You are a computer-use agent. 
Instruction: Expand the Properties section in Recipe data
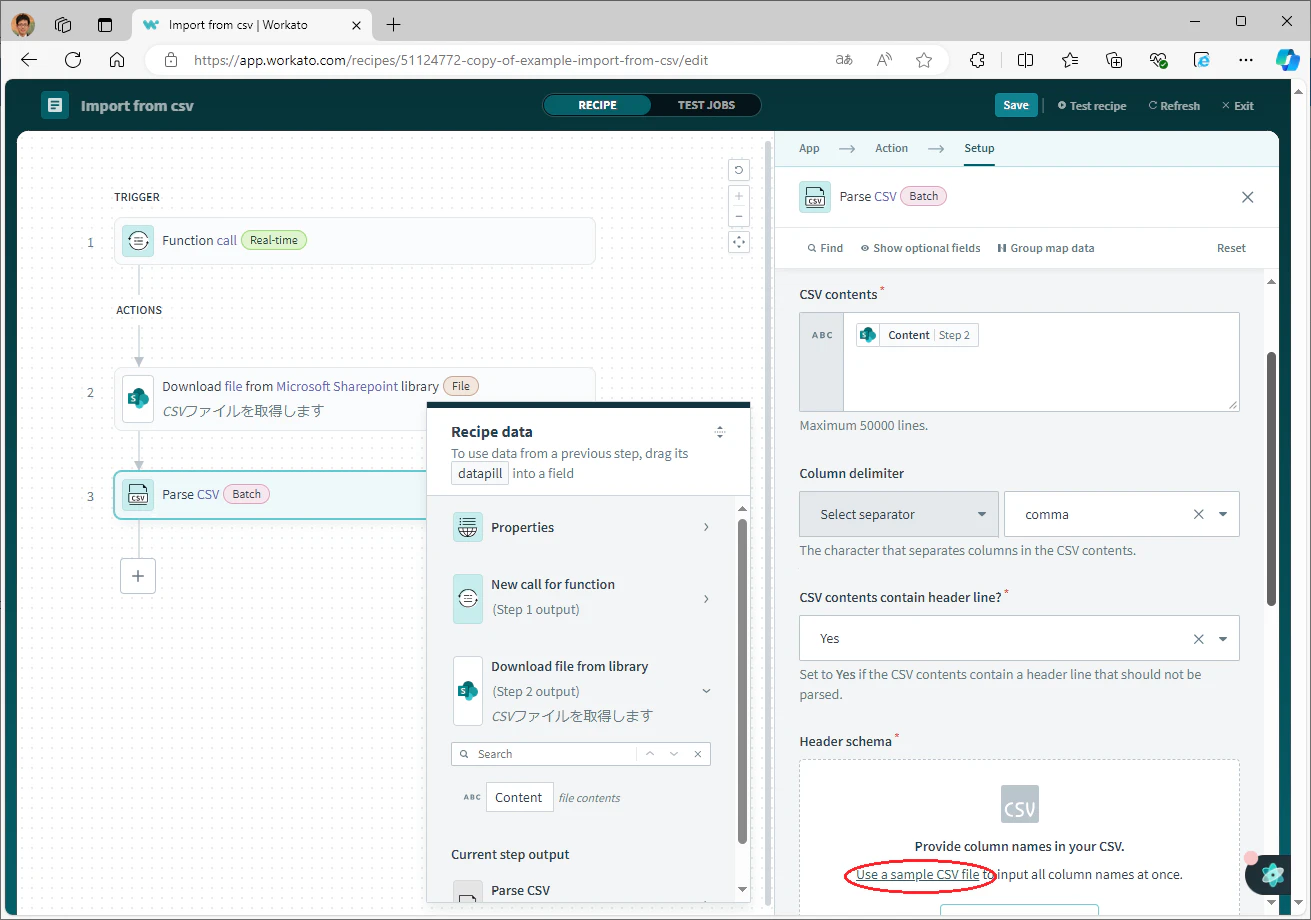click(x=582, y=527)
